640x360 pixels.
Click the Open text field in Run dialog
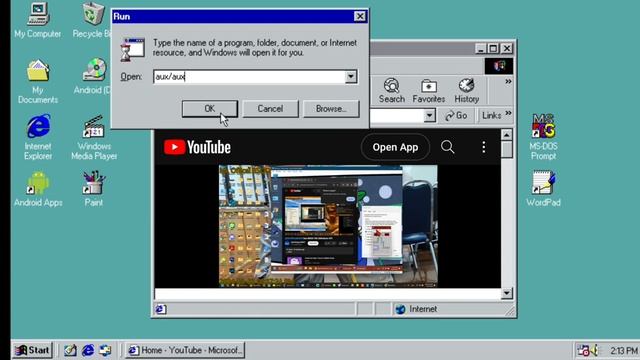click(249, 77)
